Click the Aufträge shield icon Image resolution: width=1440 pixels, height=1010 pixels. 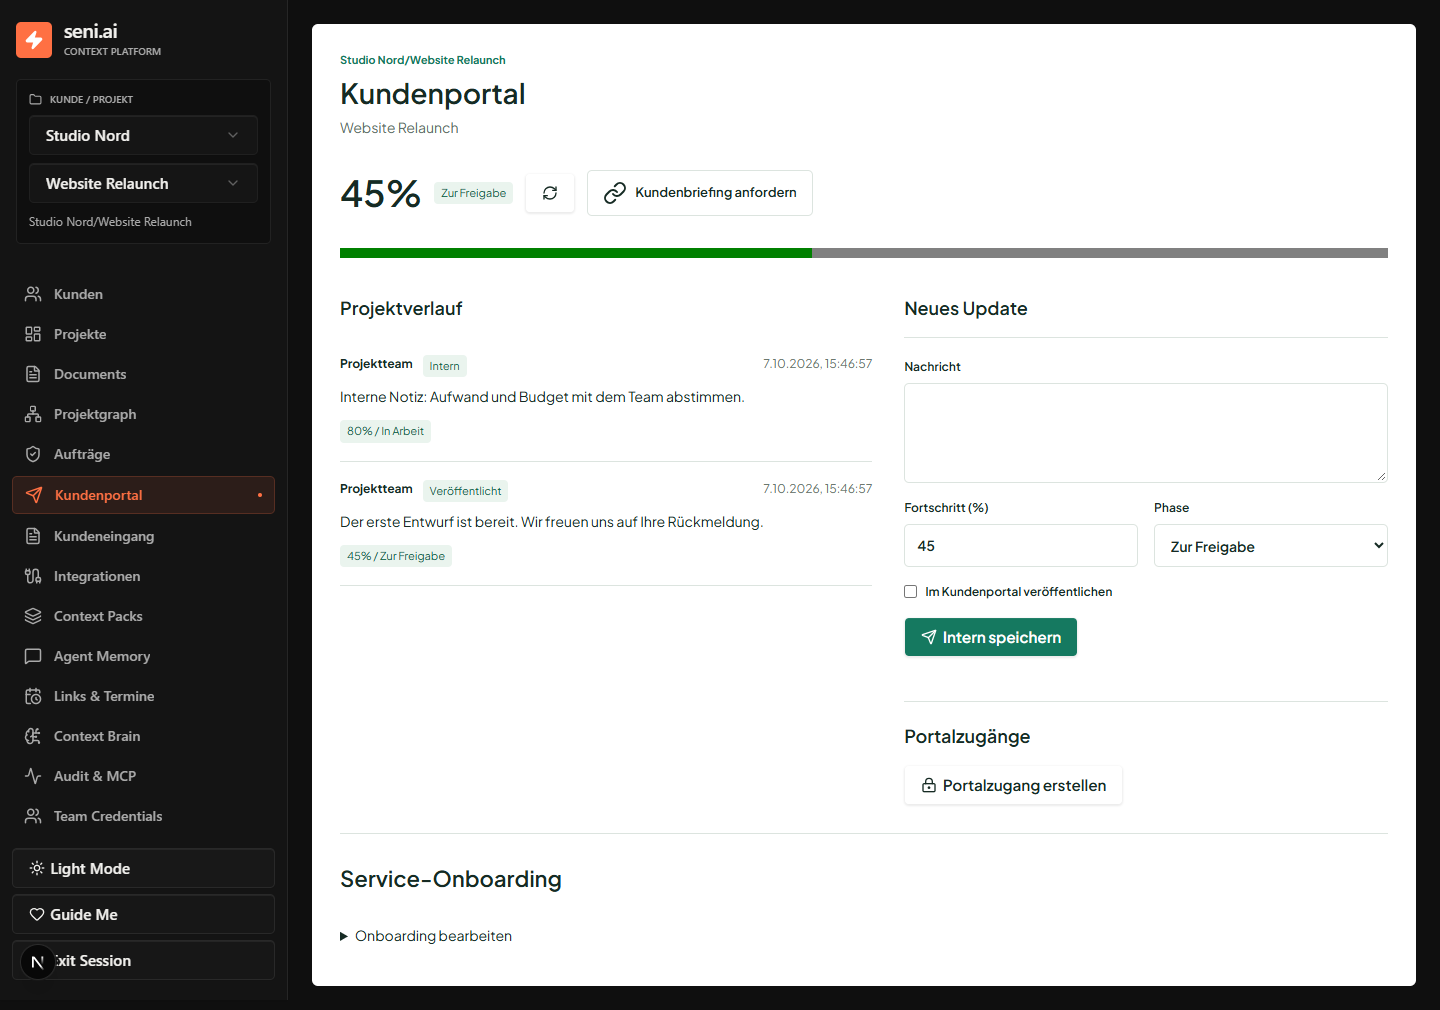coord(33,454)
